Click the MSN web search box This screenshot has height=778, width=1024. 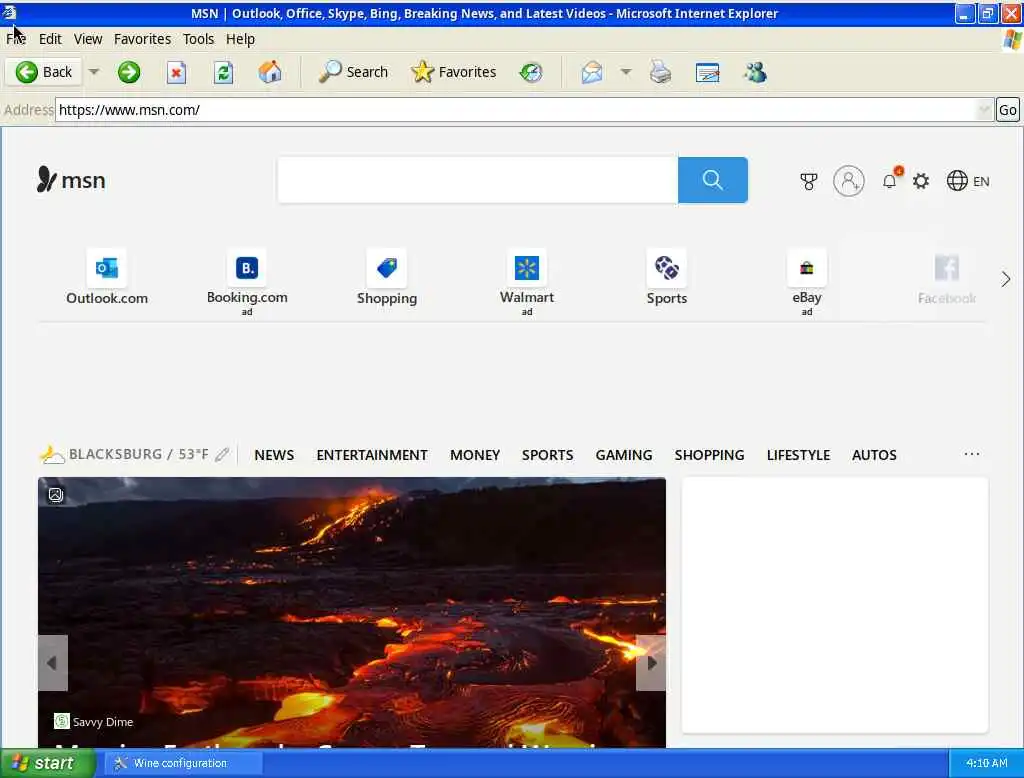478,180
